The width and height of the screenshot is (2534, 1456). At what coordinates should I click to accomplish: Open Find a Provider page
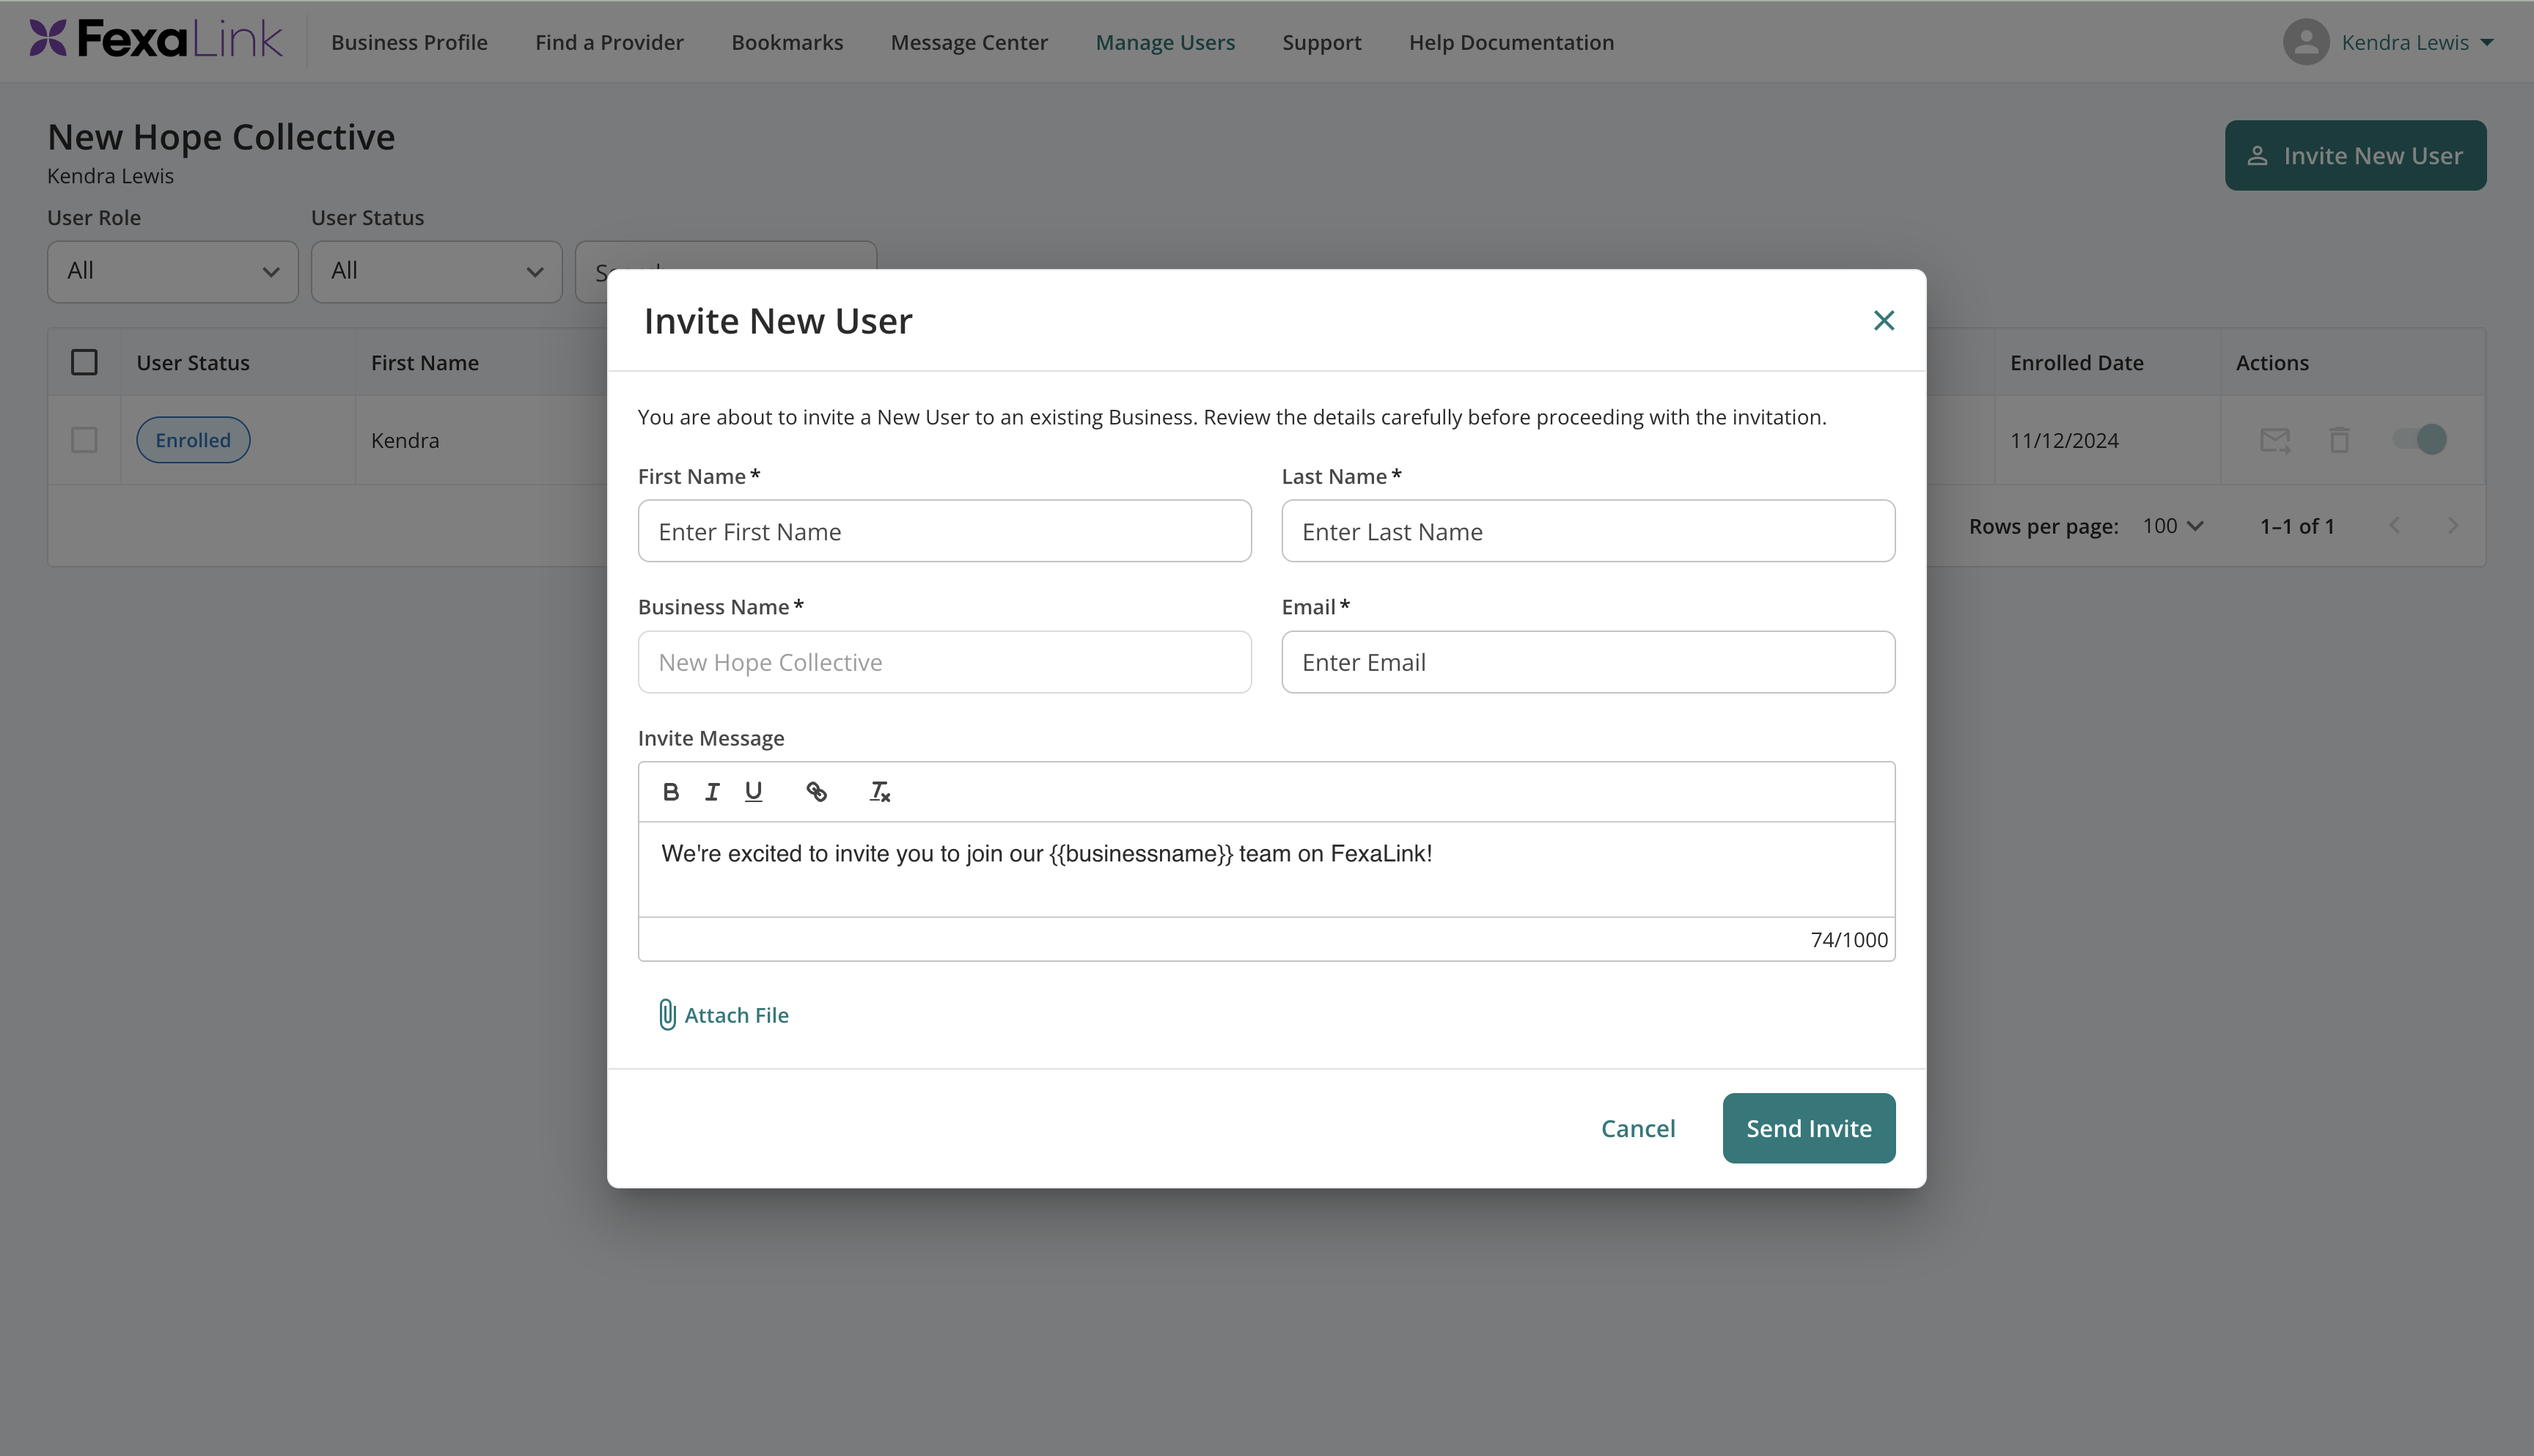pyautogui.click(x=609, y=42)
